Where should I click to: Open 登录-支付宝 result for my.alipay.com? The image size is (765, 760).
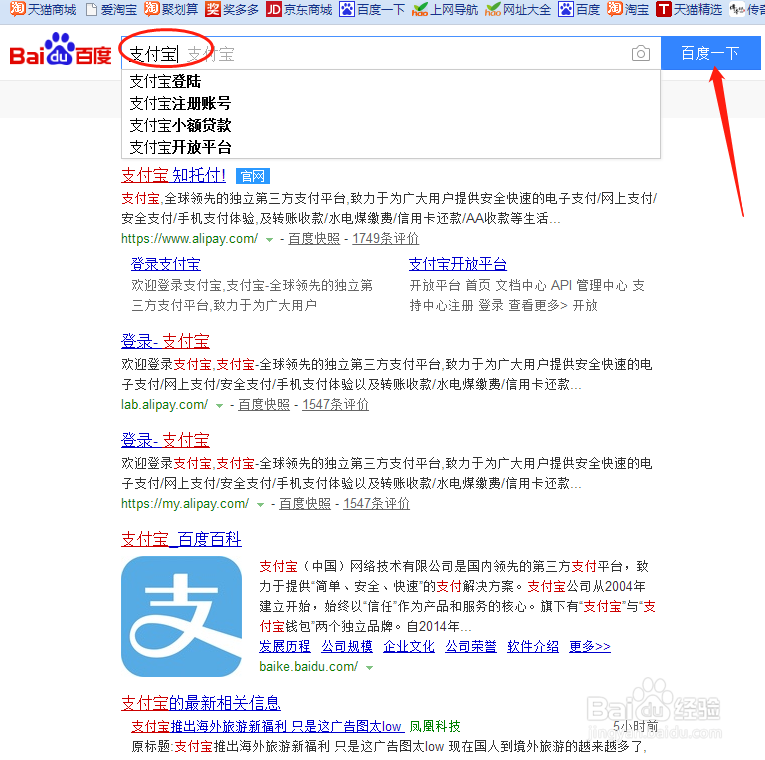point(165,440)
